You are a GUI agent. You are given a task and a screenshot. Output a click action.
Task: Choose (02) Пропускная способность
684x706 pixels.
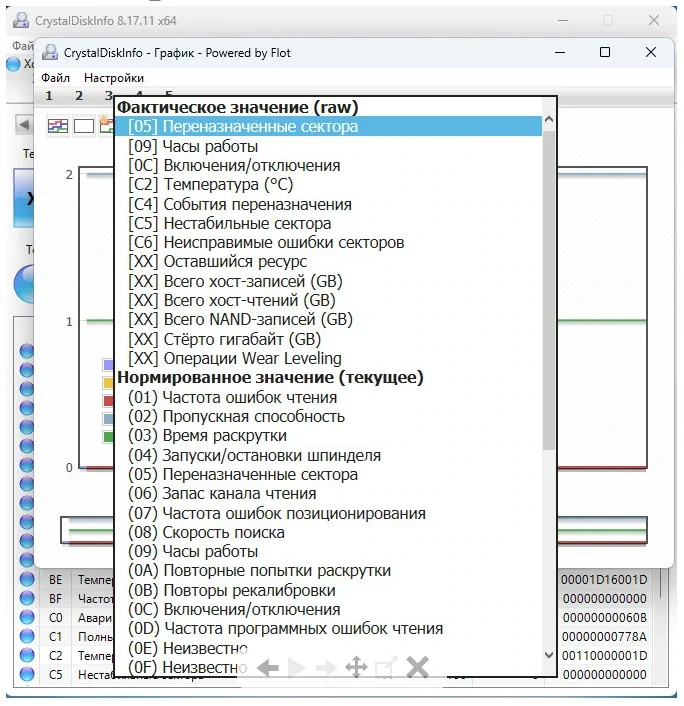328,416
